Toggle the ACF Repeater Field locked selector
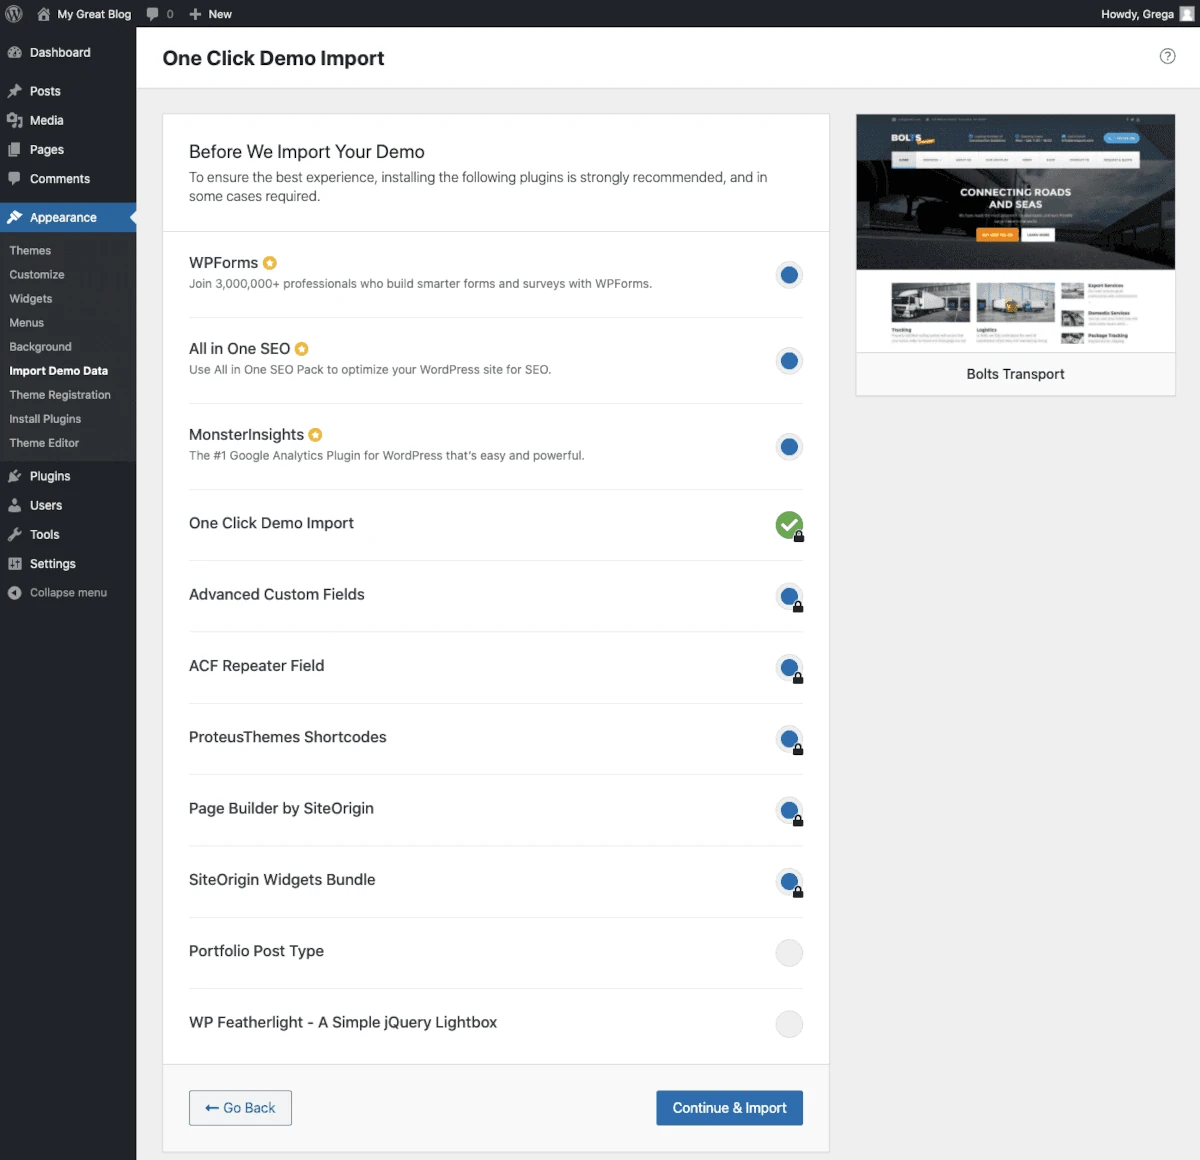The width and height of the screenshot is (1200, 1160). (789, 668)
